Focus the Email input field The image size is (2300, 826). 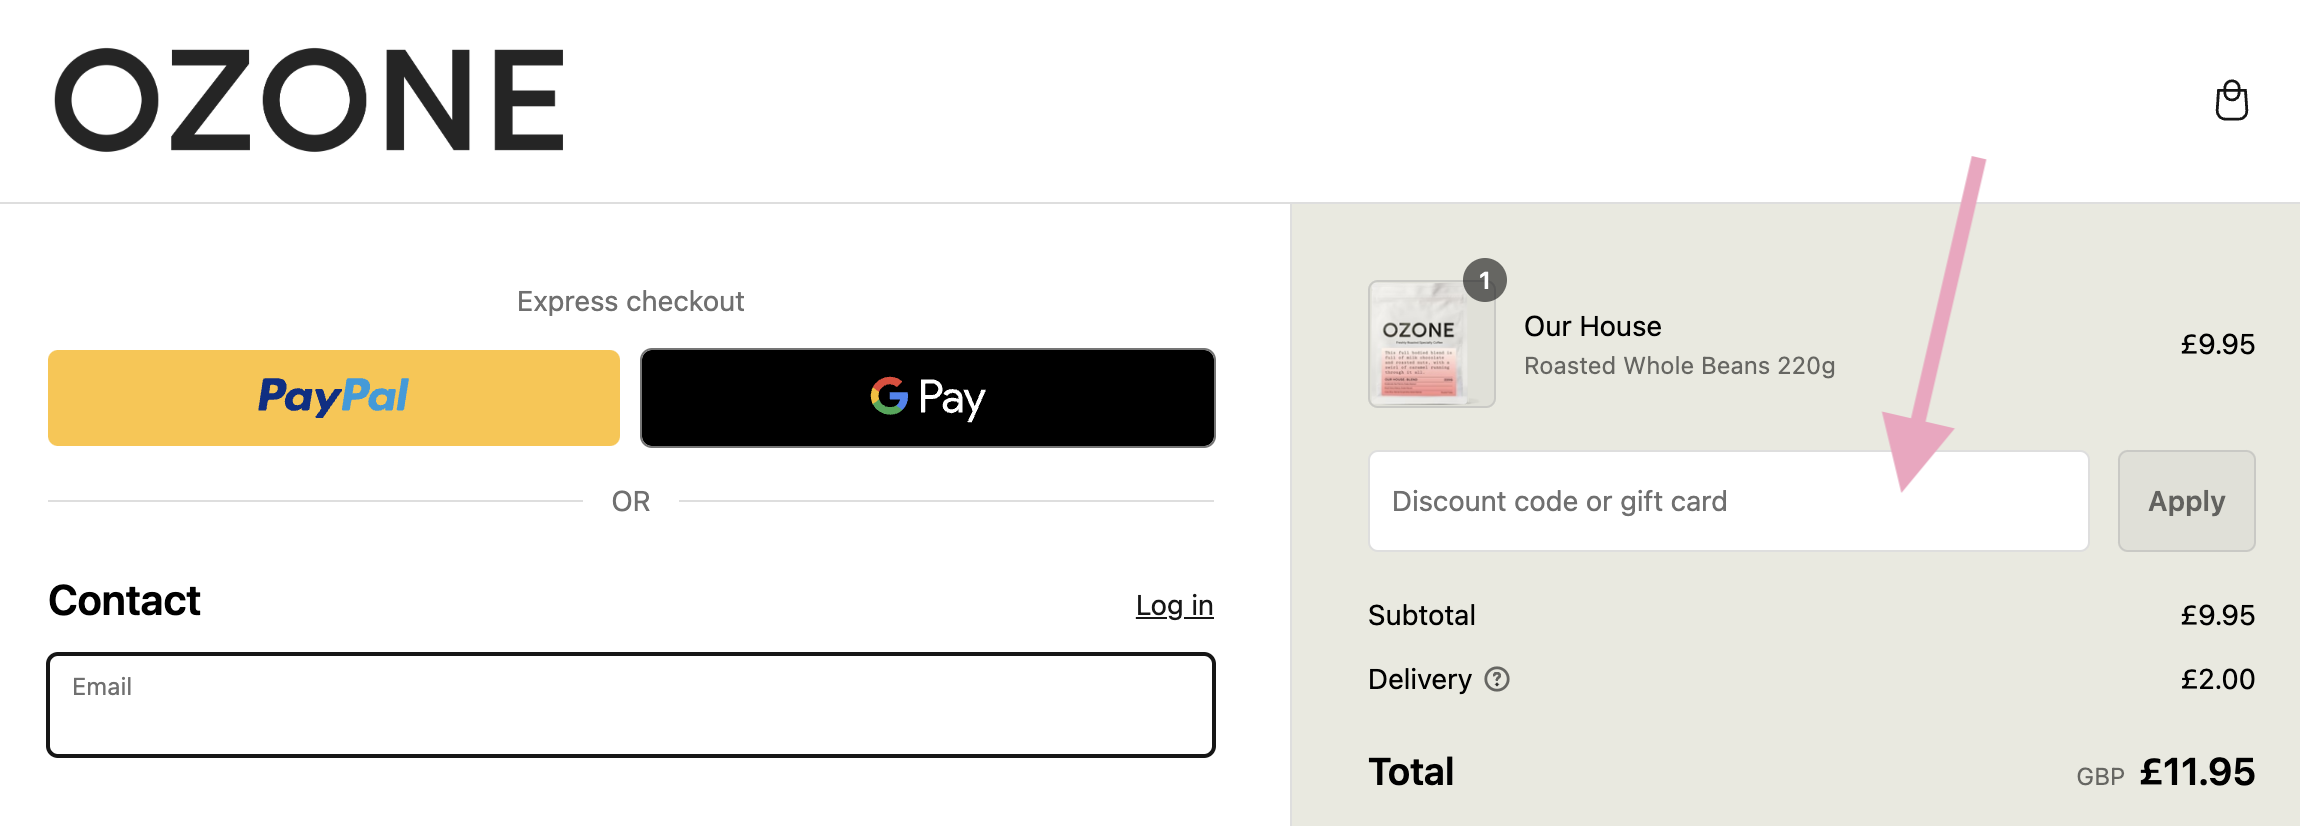click(x=631, y=705)
